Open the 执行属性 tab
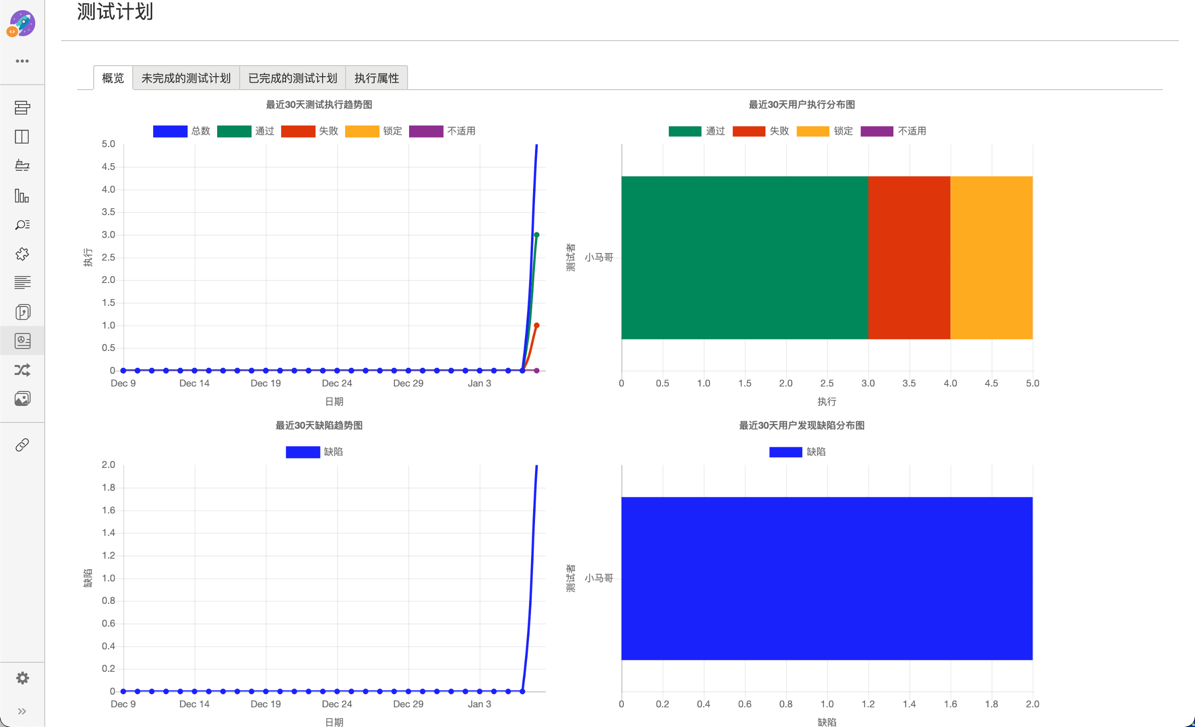The height and width of the screenshot is (727, 1195). click(377, 78)
